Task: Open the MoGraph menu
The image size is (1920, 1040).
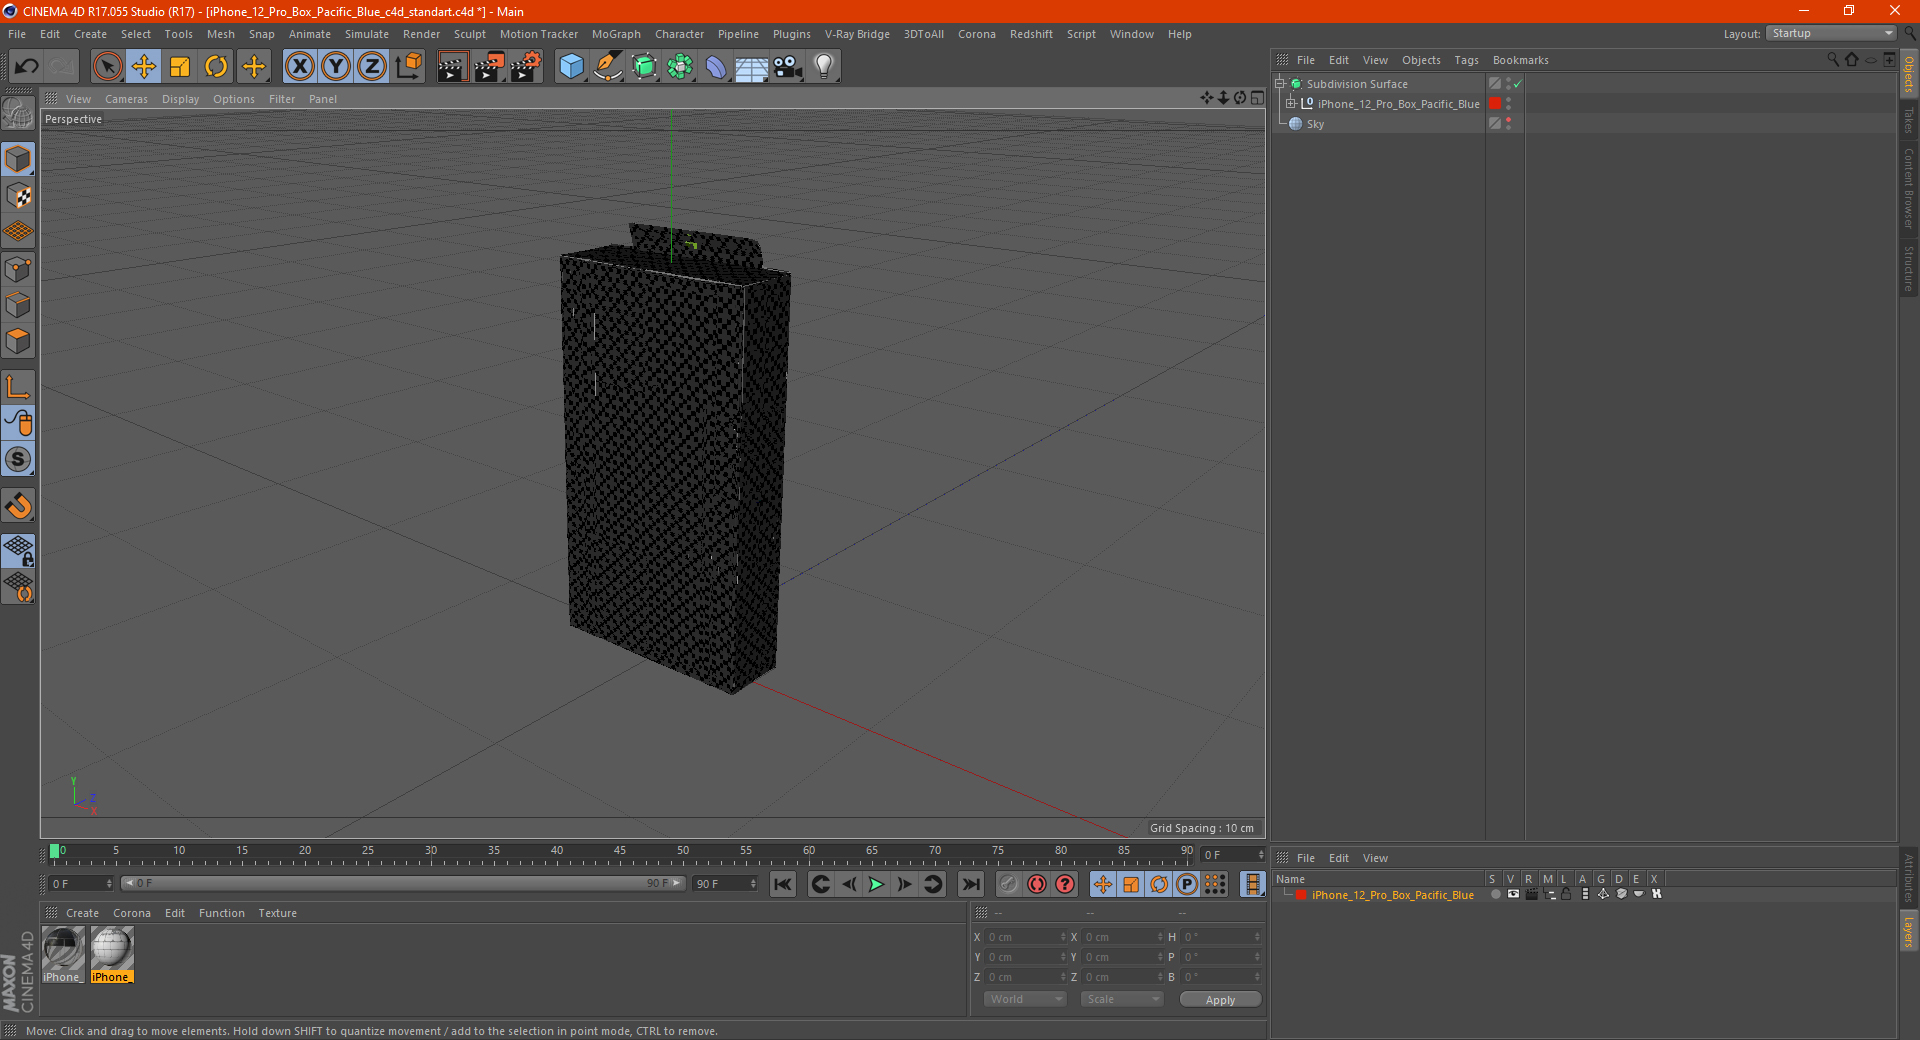Action: pyautogui.click(x=616, y=34)
